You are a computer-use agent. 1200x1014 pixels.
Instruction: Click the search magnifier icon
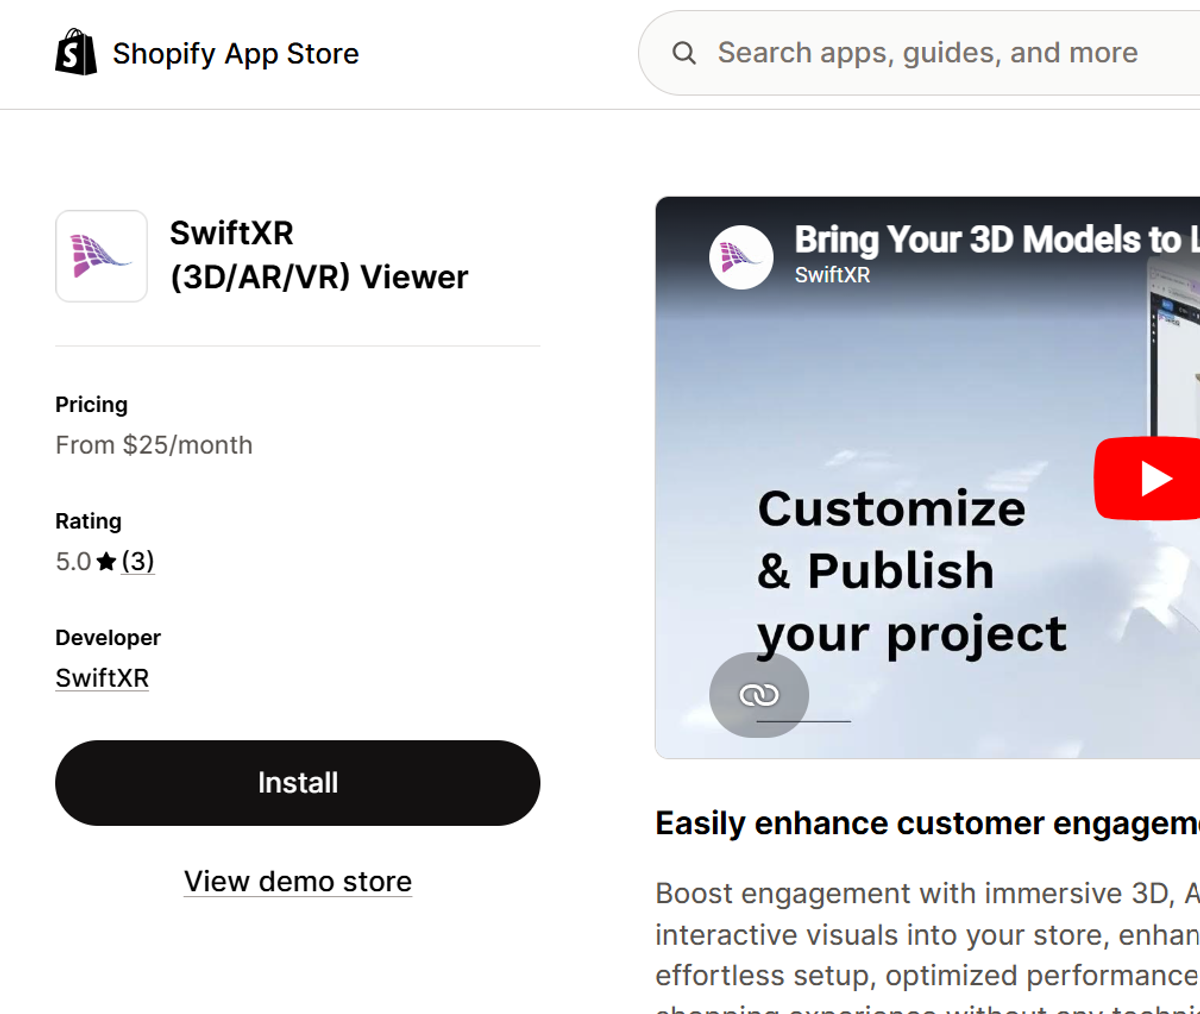(x=684, y=53)
